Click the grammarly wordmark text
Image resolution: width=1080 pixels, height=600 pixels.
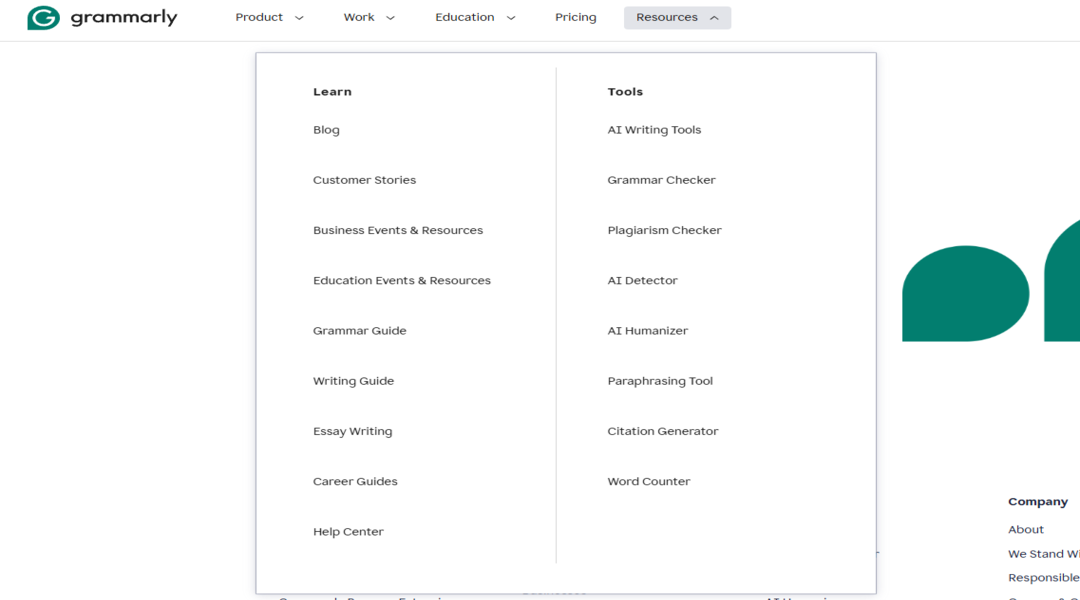[124, 17]
